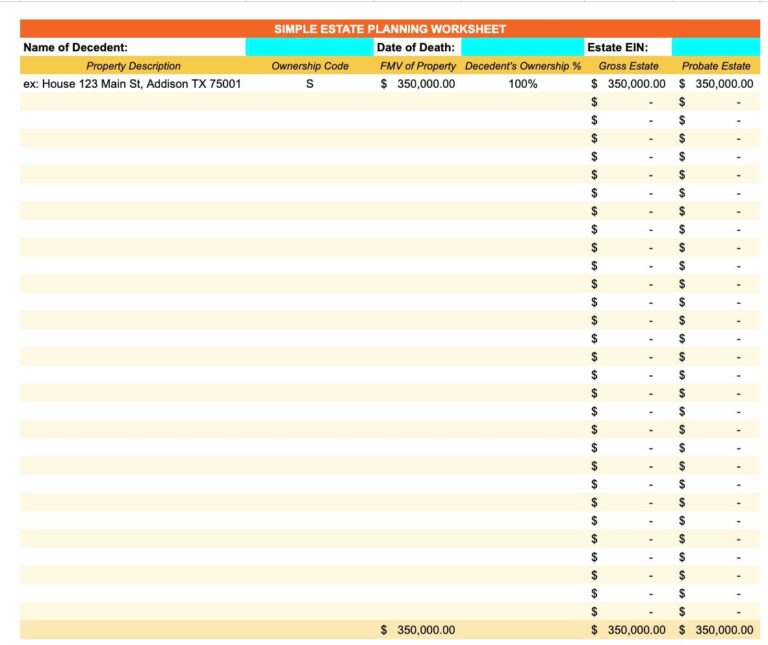
Task: Select the Date of Death label cell
Action: coord(417,47)
